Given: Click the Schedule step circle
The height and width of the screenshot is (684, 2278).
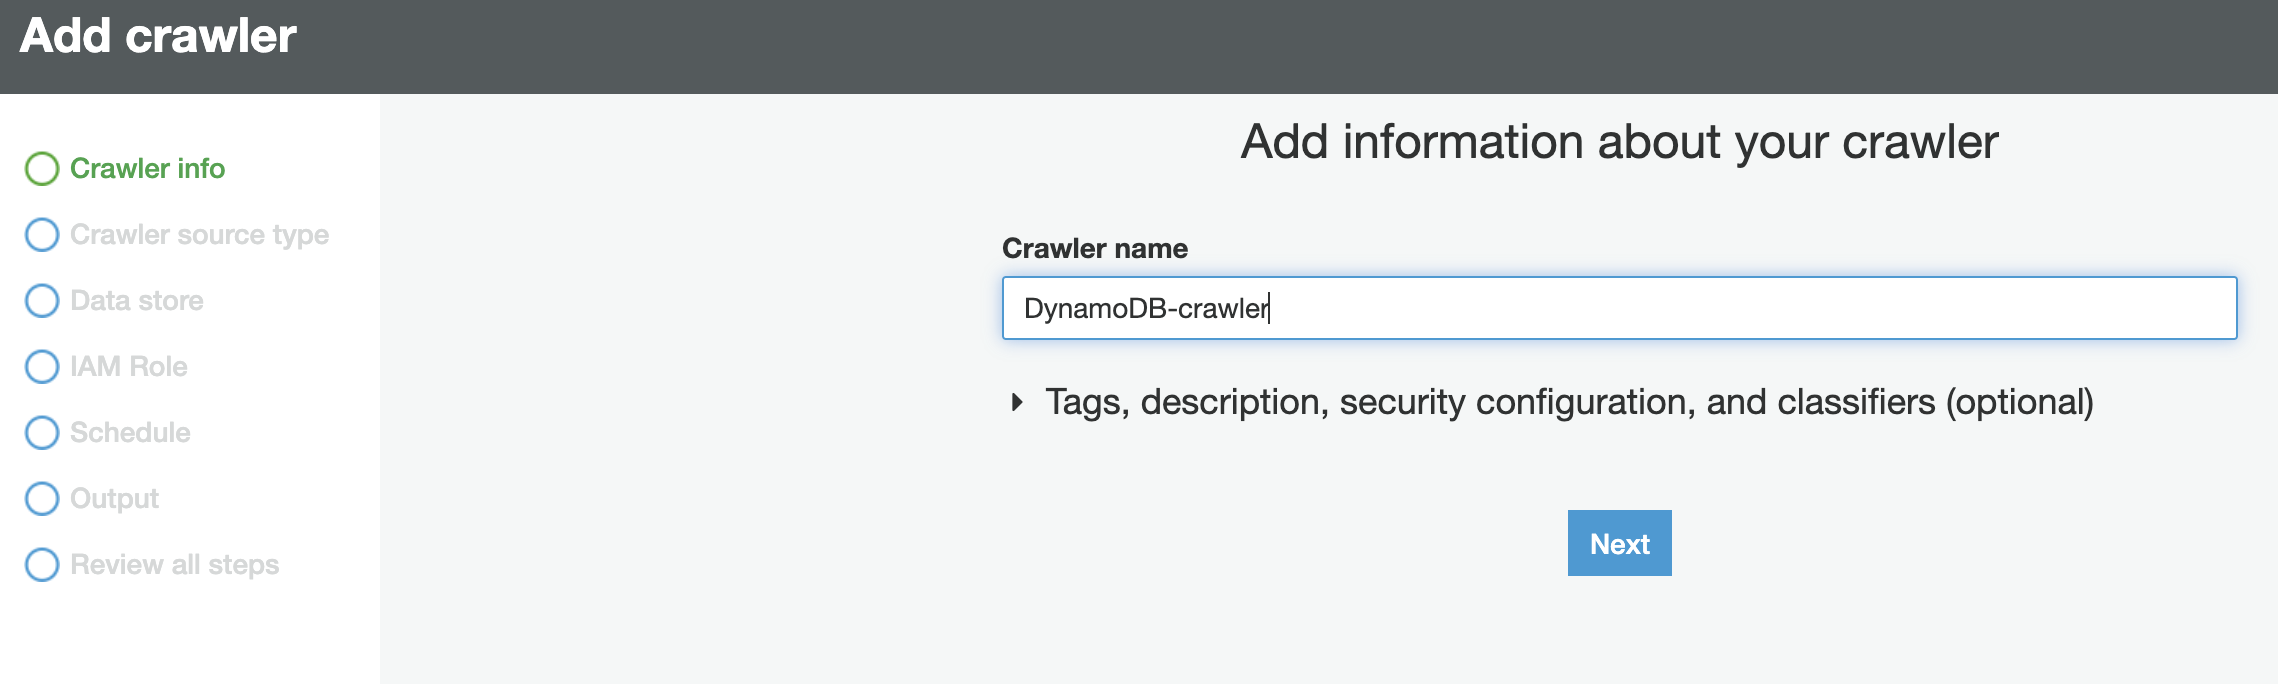Looking at the screenshot, I should (x=42, y=433).
